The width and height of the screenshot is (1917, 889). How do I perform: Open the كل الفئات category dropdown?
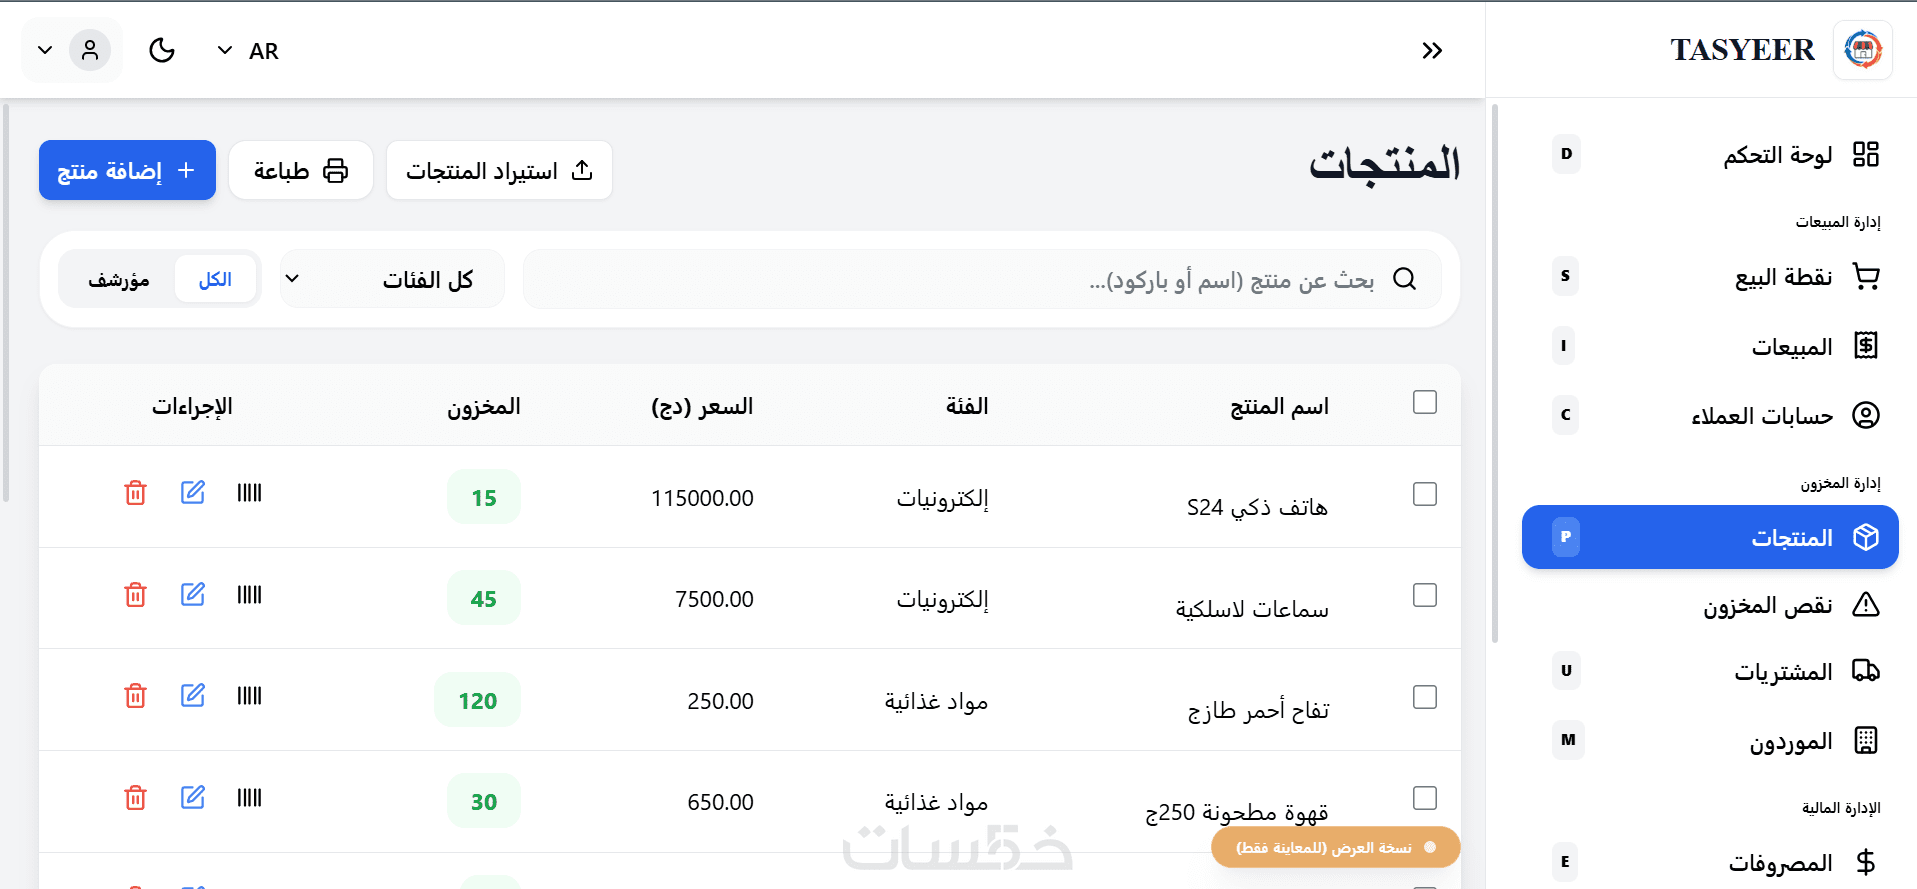392,279
